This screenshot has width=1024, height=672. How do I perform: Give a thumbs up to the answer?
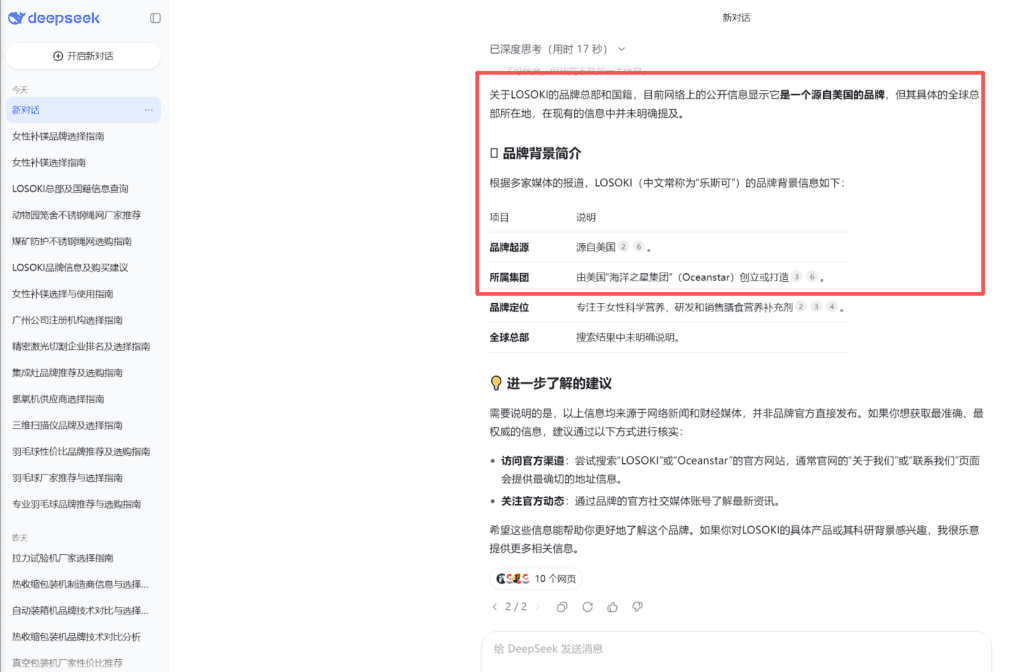613,606
